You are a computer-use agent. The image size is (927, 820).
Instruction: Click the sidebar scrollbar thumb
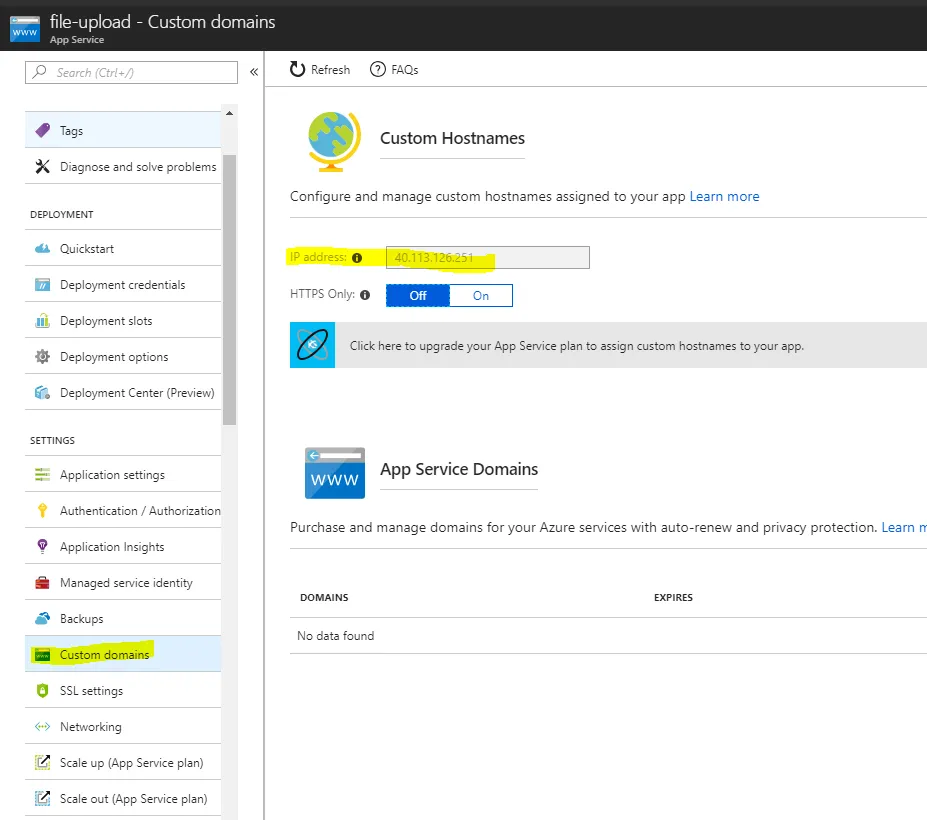coord(229,290)
